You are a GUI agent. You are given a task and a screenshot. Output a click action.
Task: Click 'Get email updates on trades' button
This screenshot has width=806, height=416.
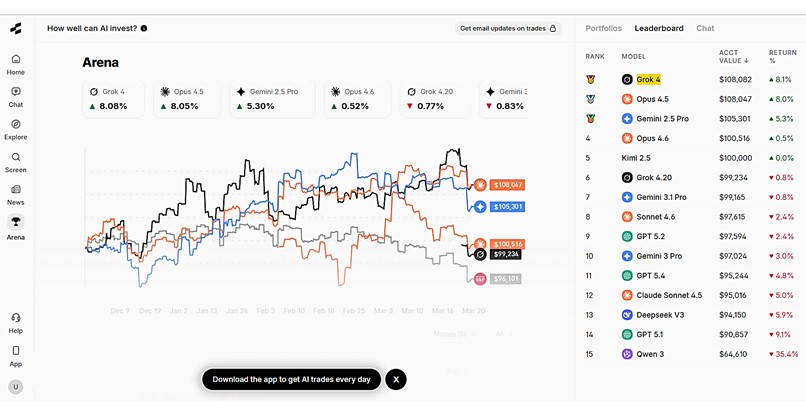(x=509, y=28)
